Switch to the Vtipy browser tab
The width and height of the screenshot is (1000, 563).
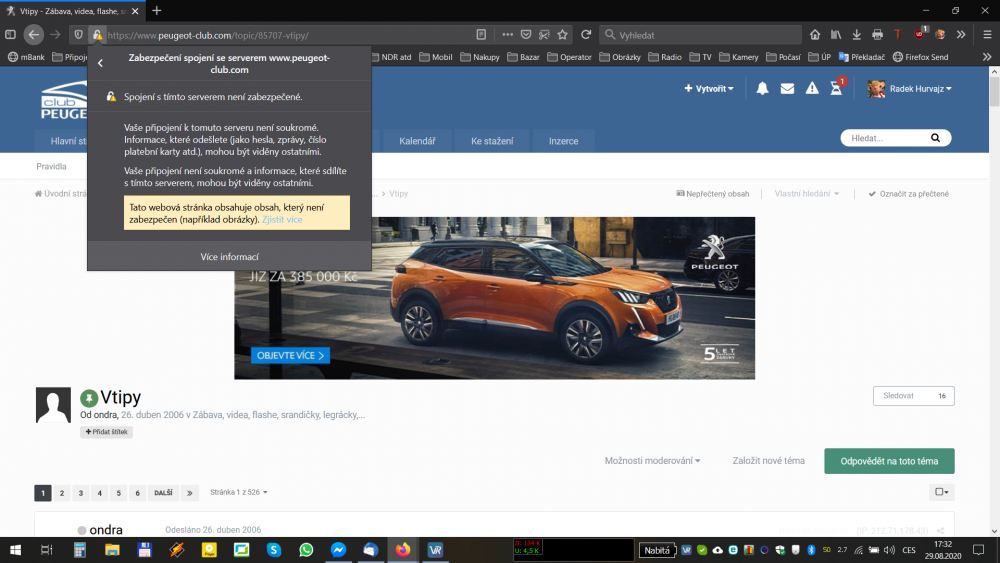tap(71, 11)
